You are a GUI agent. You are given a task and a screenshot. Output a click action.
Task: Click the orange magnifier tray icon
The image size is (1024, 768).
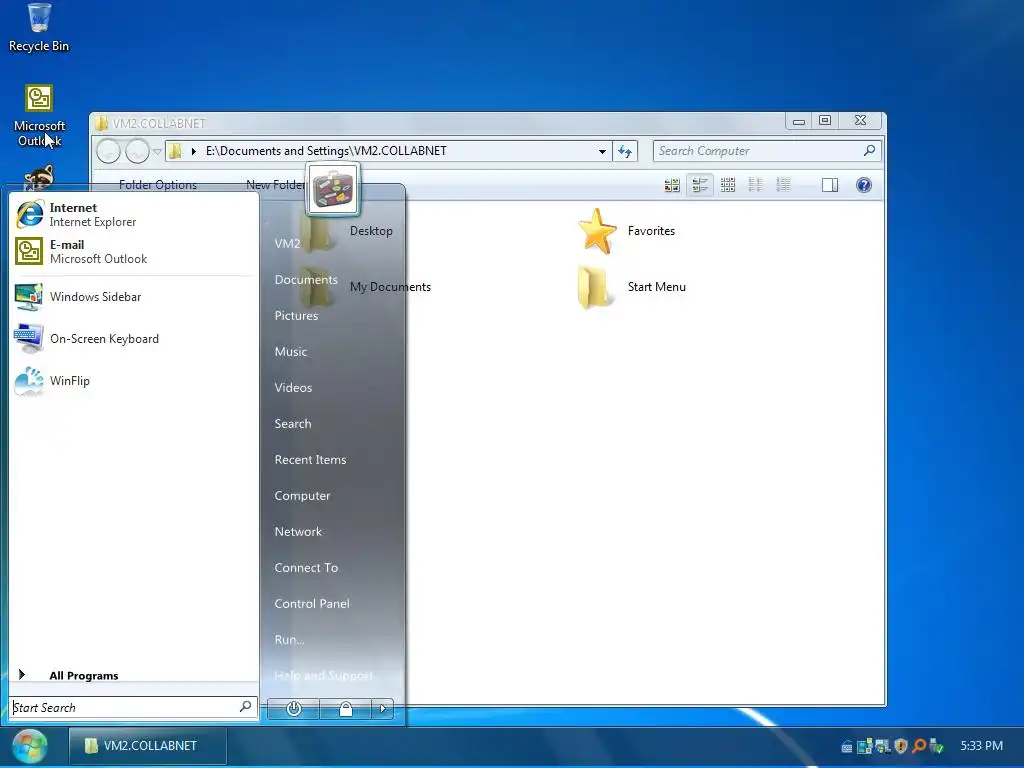(919, 746)
